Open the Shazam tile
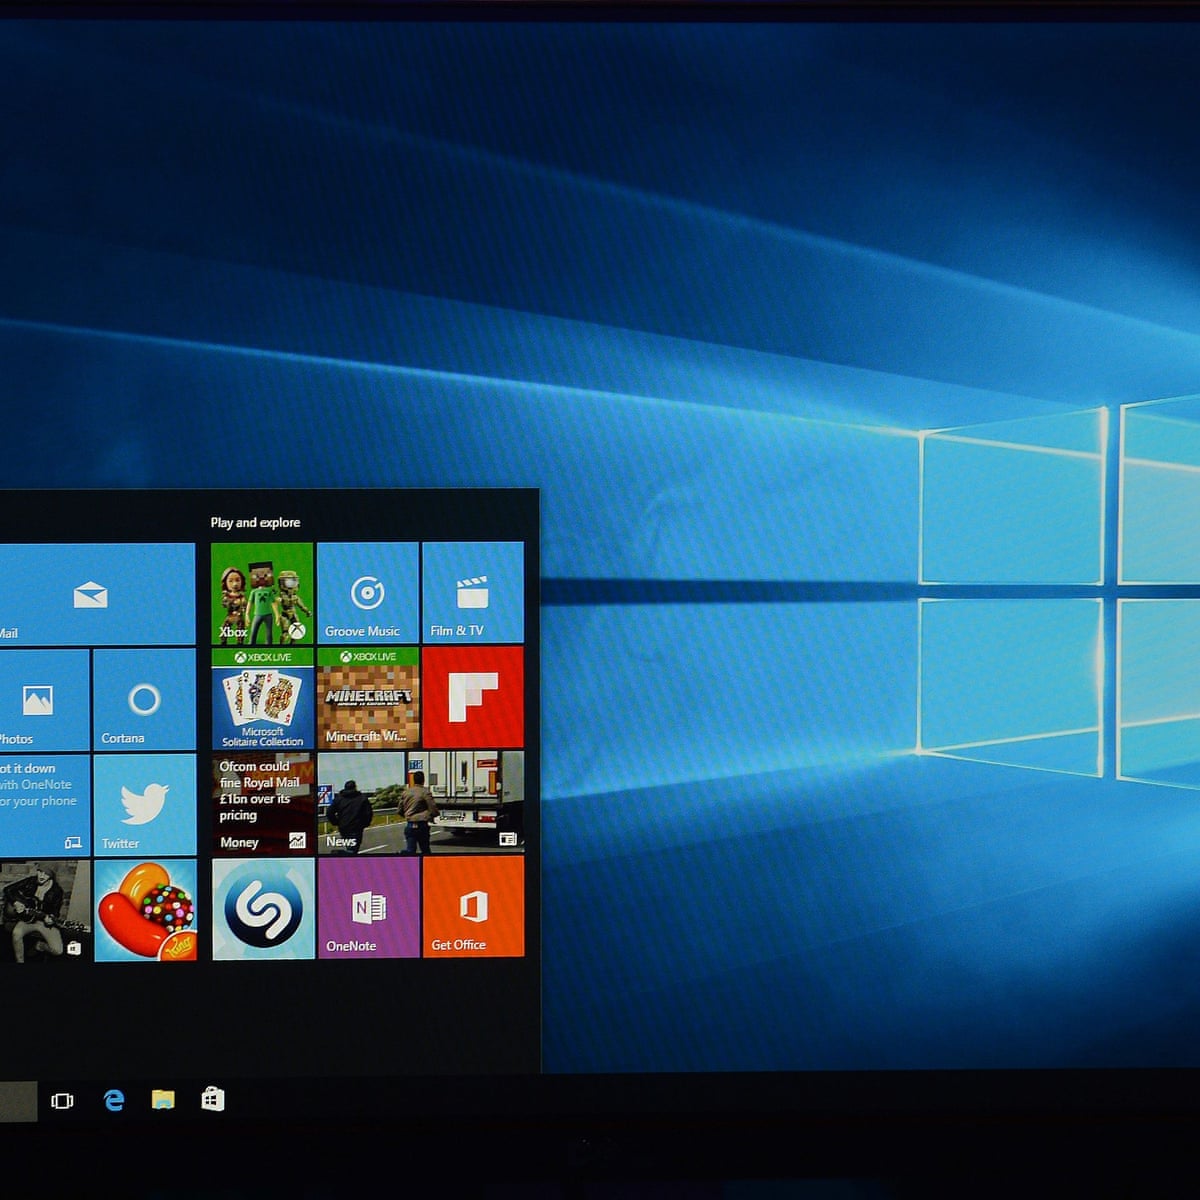This screenshot has width=1200, height=1200. coord(263,909)
